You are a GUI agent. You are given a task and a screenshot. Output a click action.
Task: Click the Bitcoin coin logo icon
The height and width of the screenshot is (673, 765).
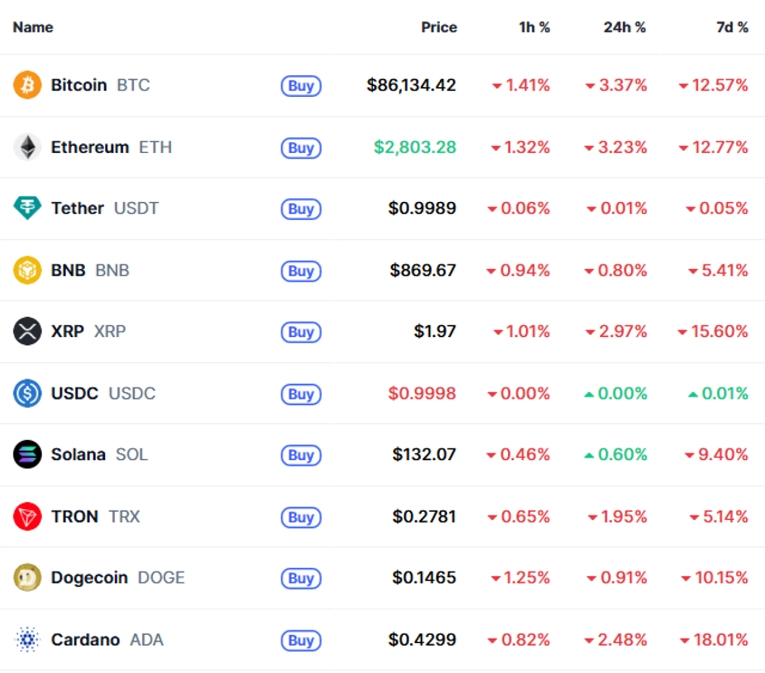27,85
